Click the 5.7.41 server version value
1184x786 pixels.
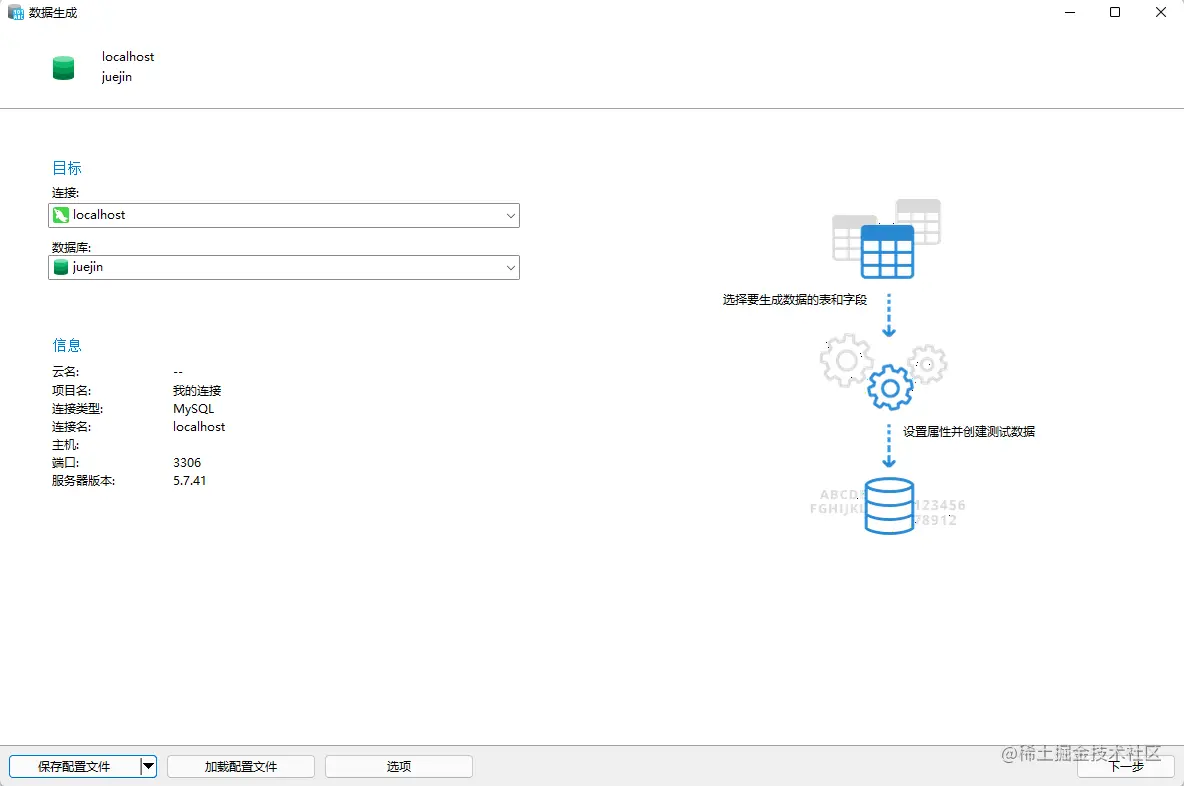pos(190,481)
